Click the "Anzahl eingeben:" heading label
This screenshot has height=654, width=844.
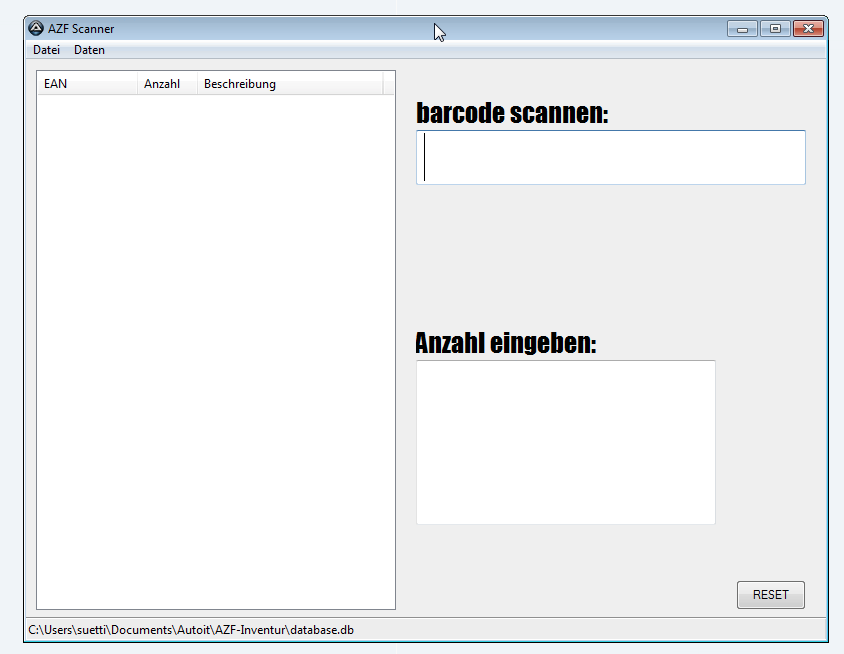click(x=505, y=343)
